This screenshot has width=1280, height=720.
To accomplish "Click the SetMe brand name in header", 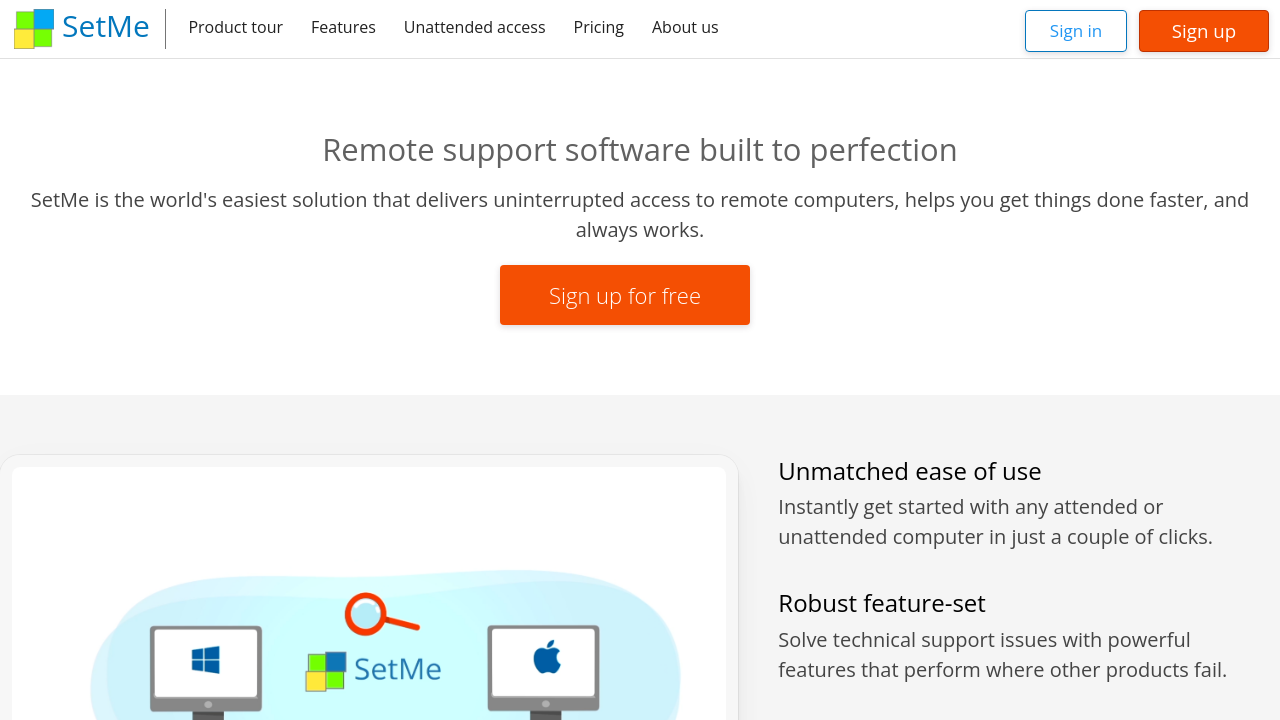I will [105, 27].
